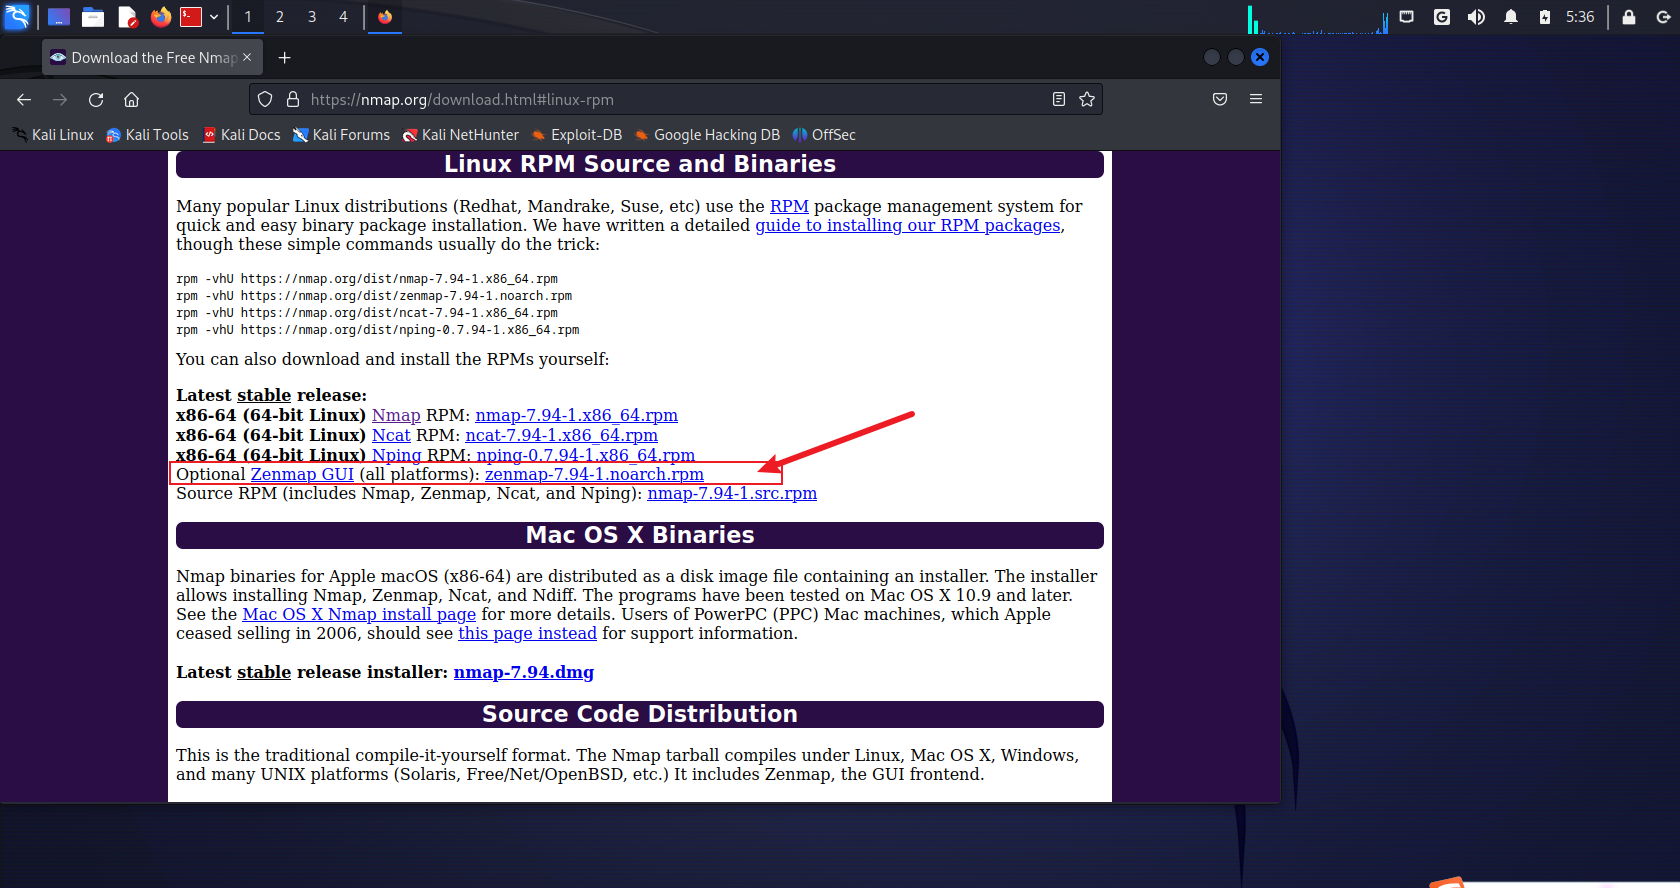
Task: Click the 'Nmap' link before RPM
Action: click(396, 415)
